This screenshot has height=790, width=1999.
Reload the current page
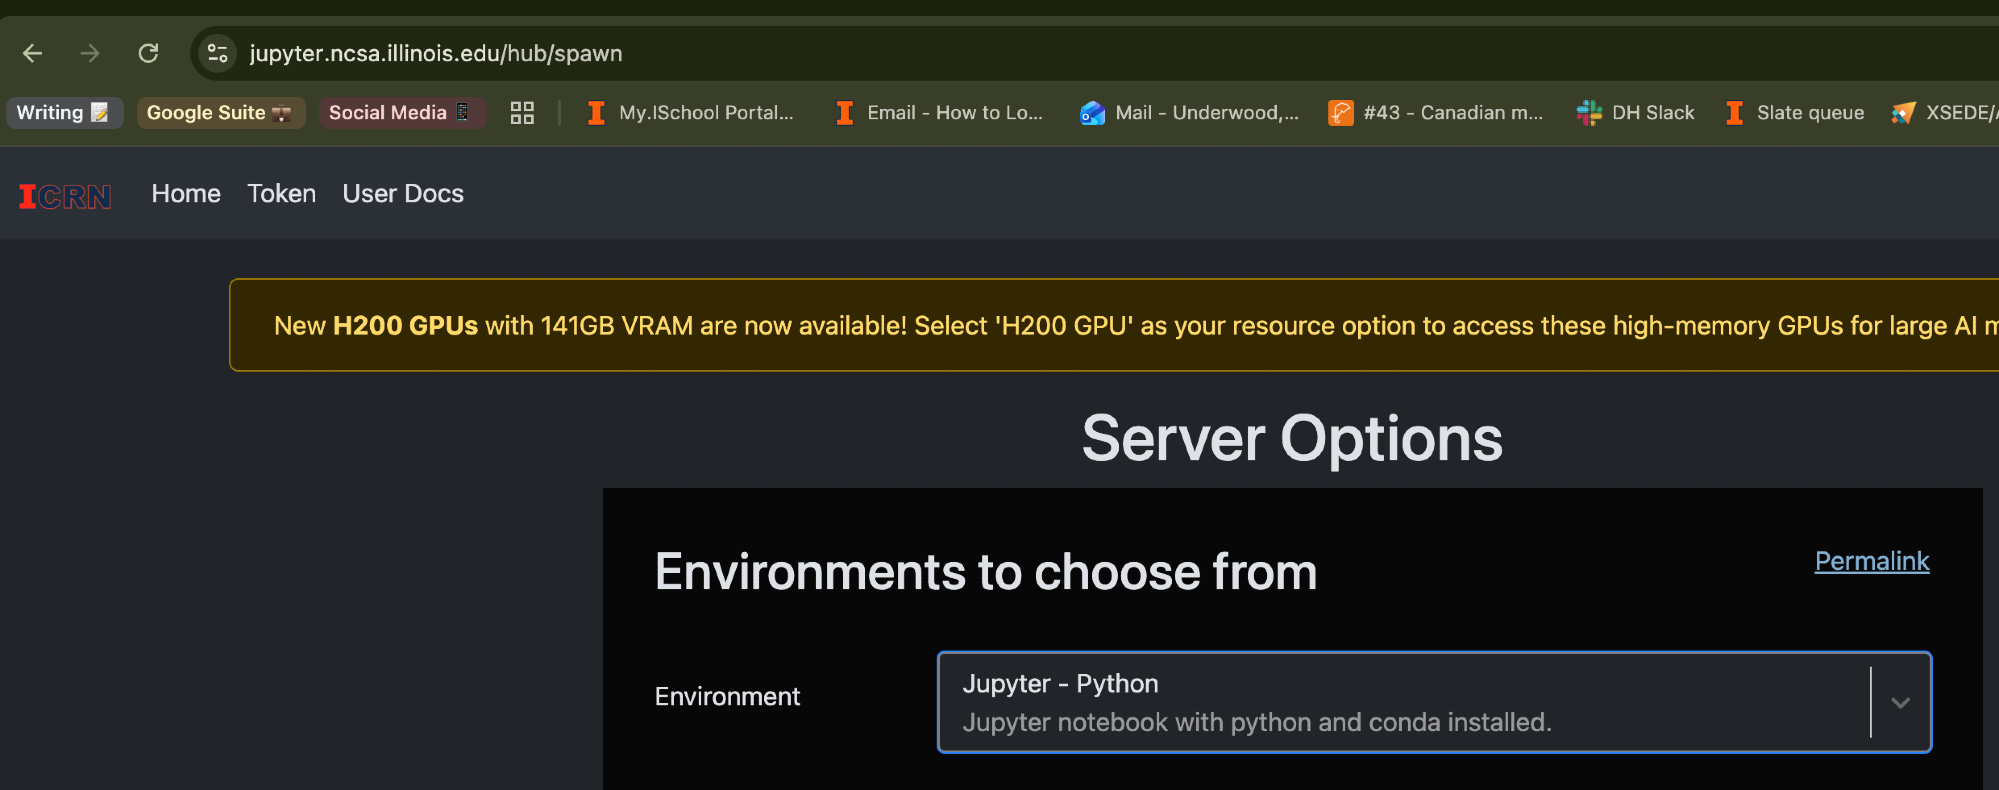point(148,53)
